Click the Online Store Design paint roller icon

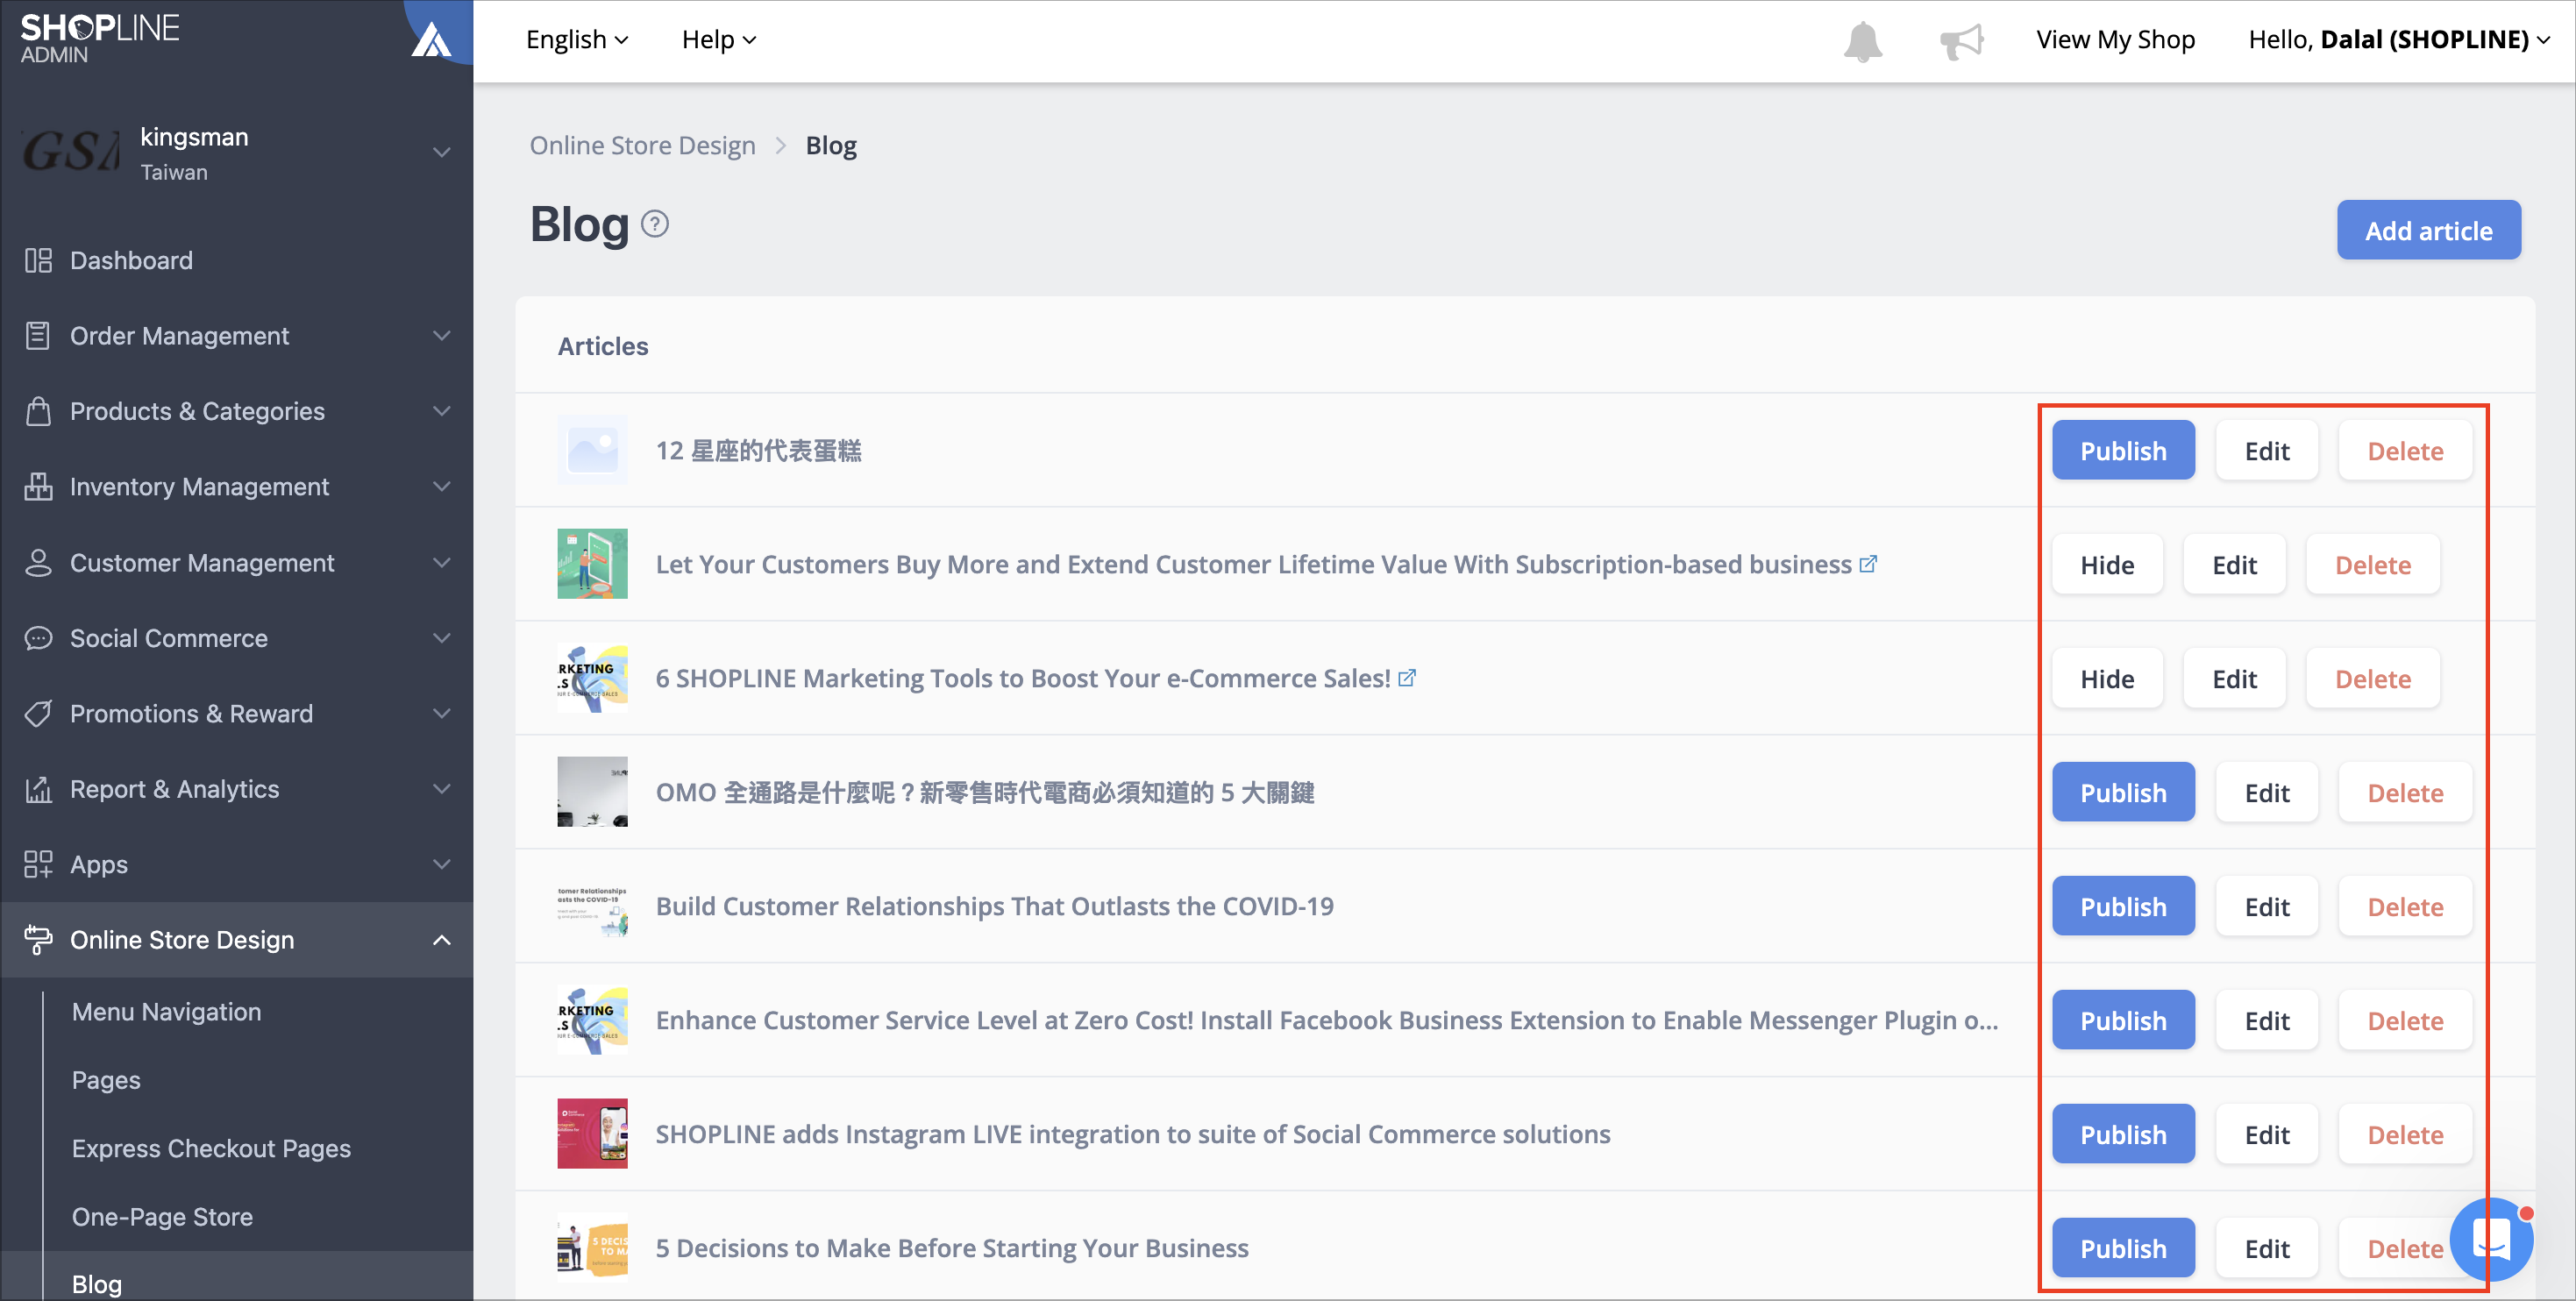(38, 940)
